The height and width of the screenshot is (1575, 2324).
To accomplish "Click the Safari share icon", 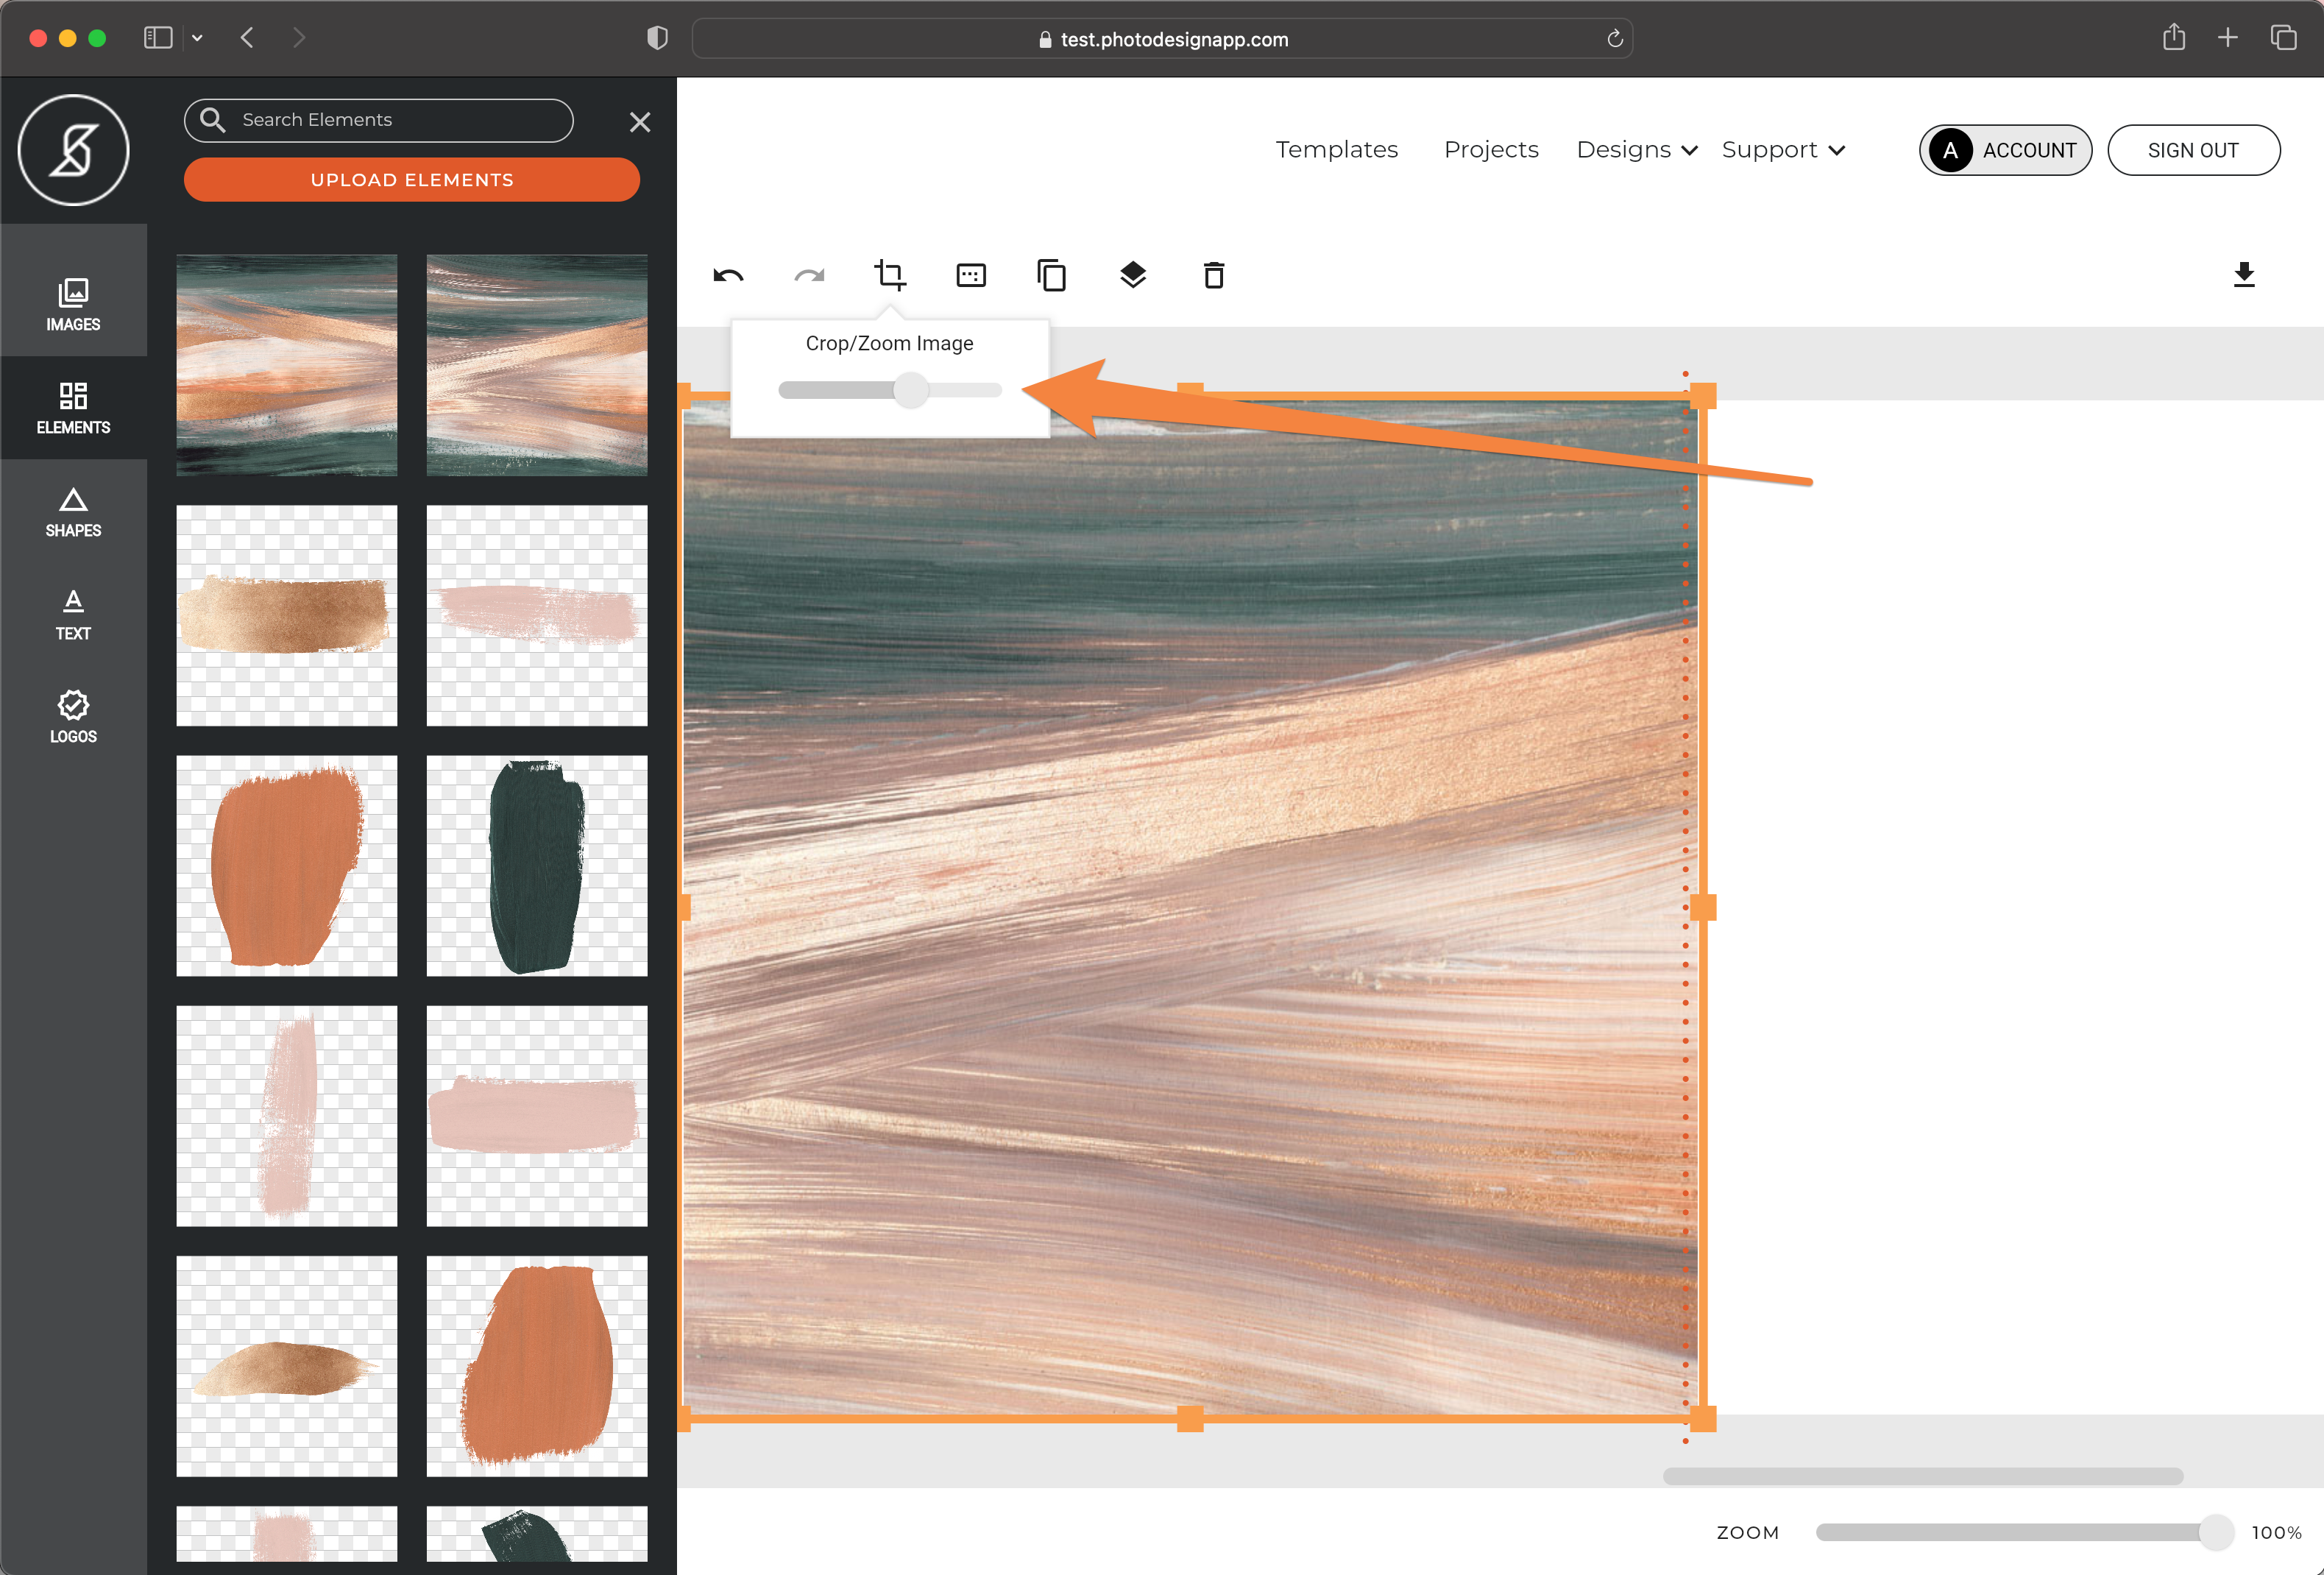I will [2173, 38].
